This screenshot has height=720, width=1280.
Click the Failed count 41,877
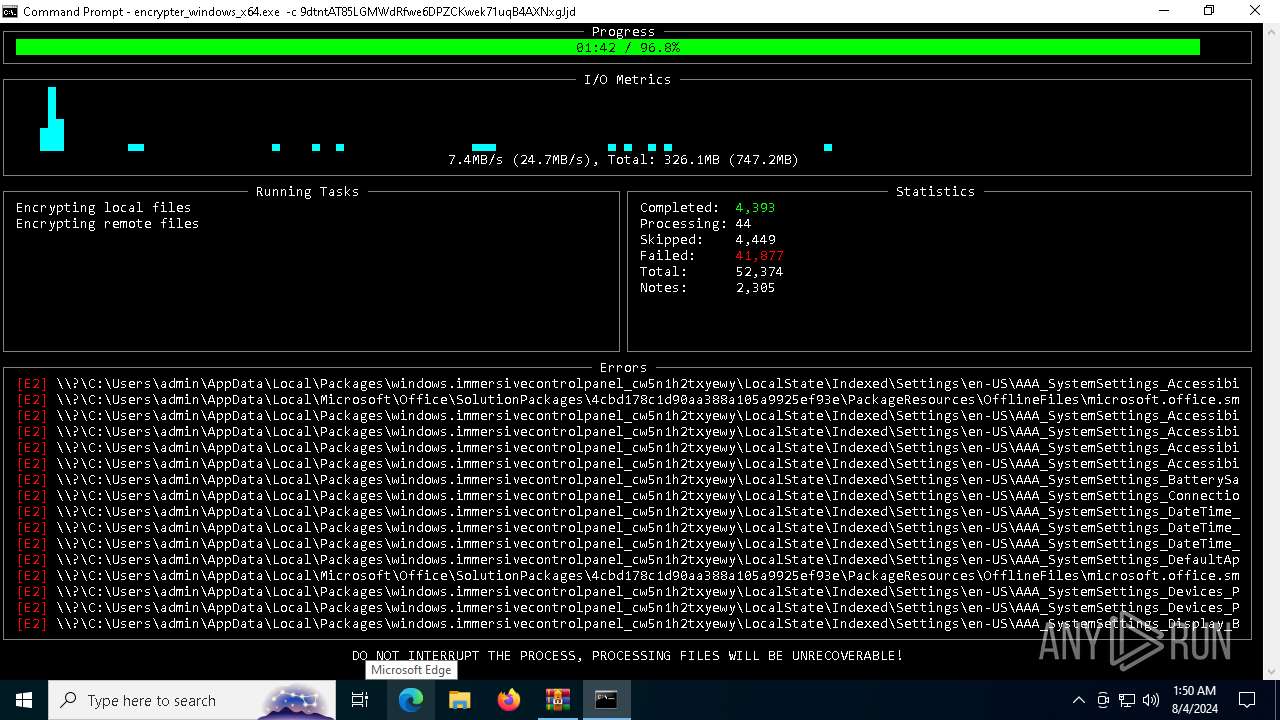click(759, 255)
